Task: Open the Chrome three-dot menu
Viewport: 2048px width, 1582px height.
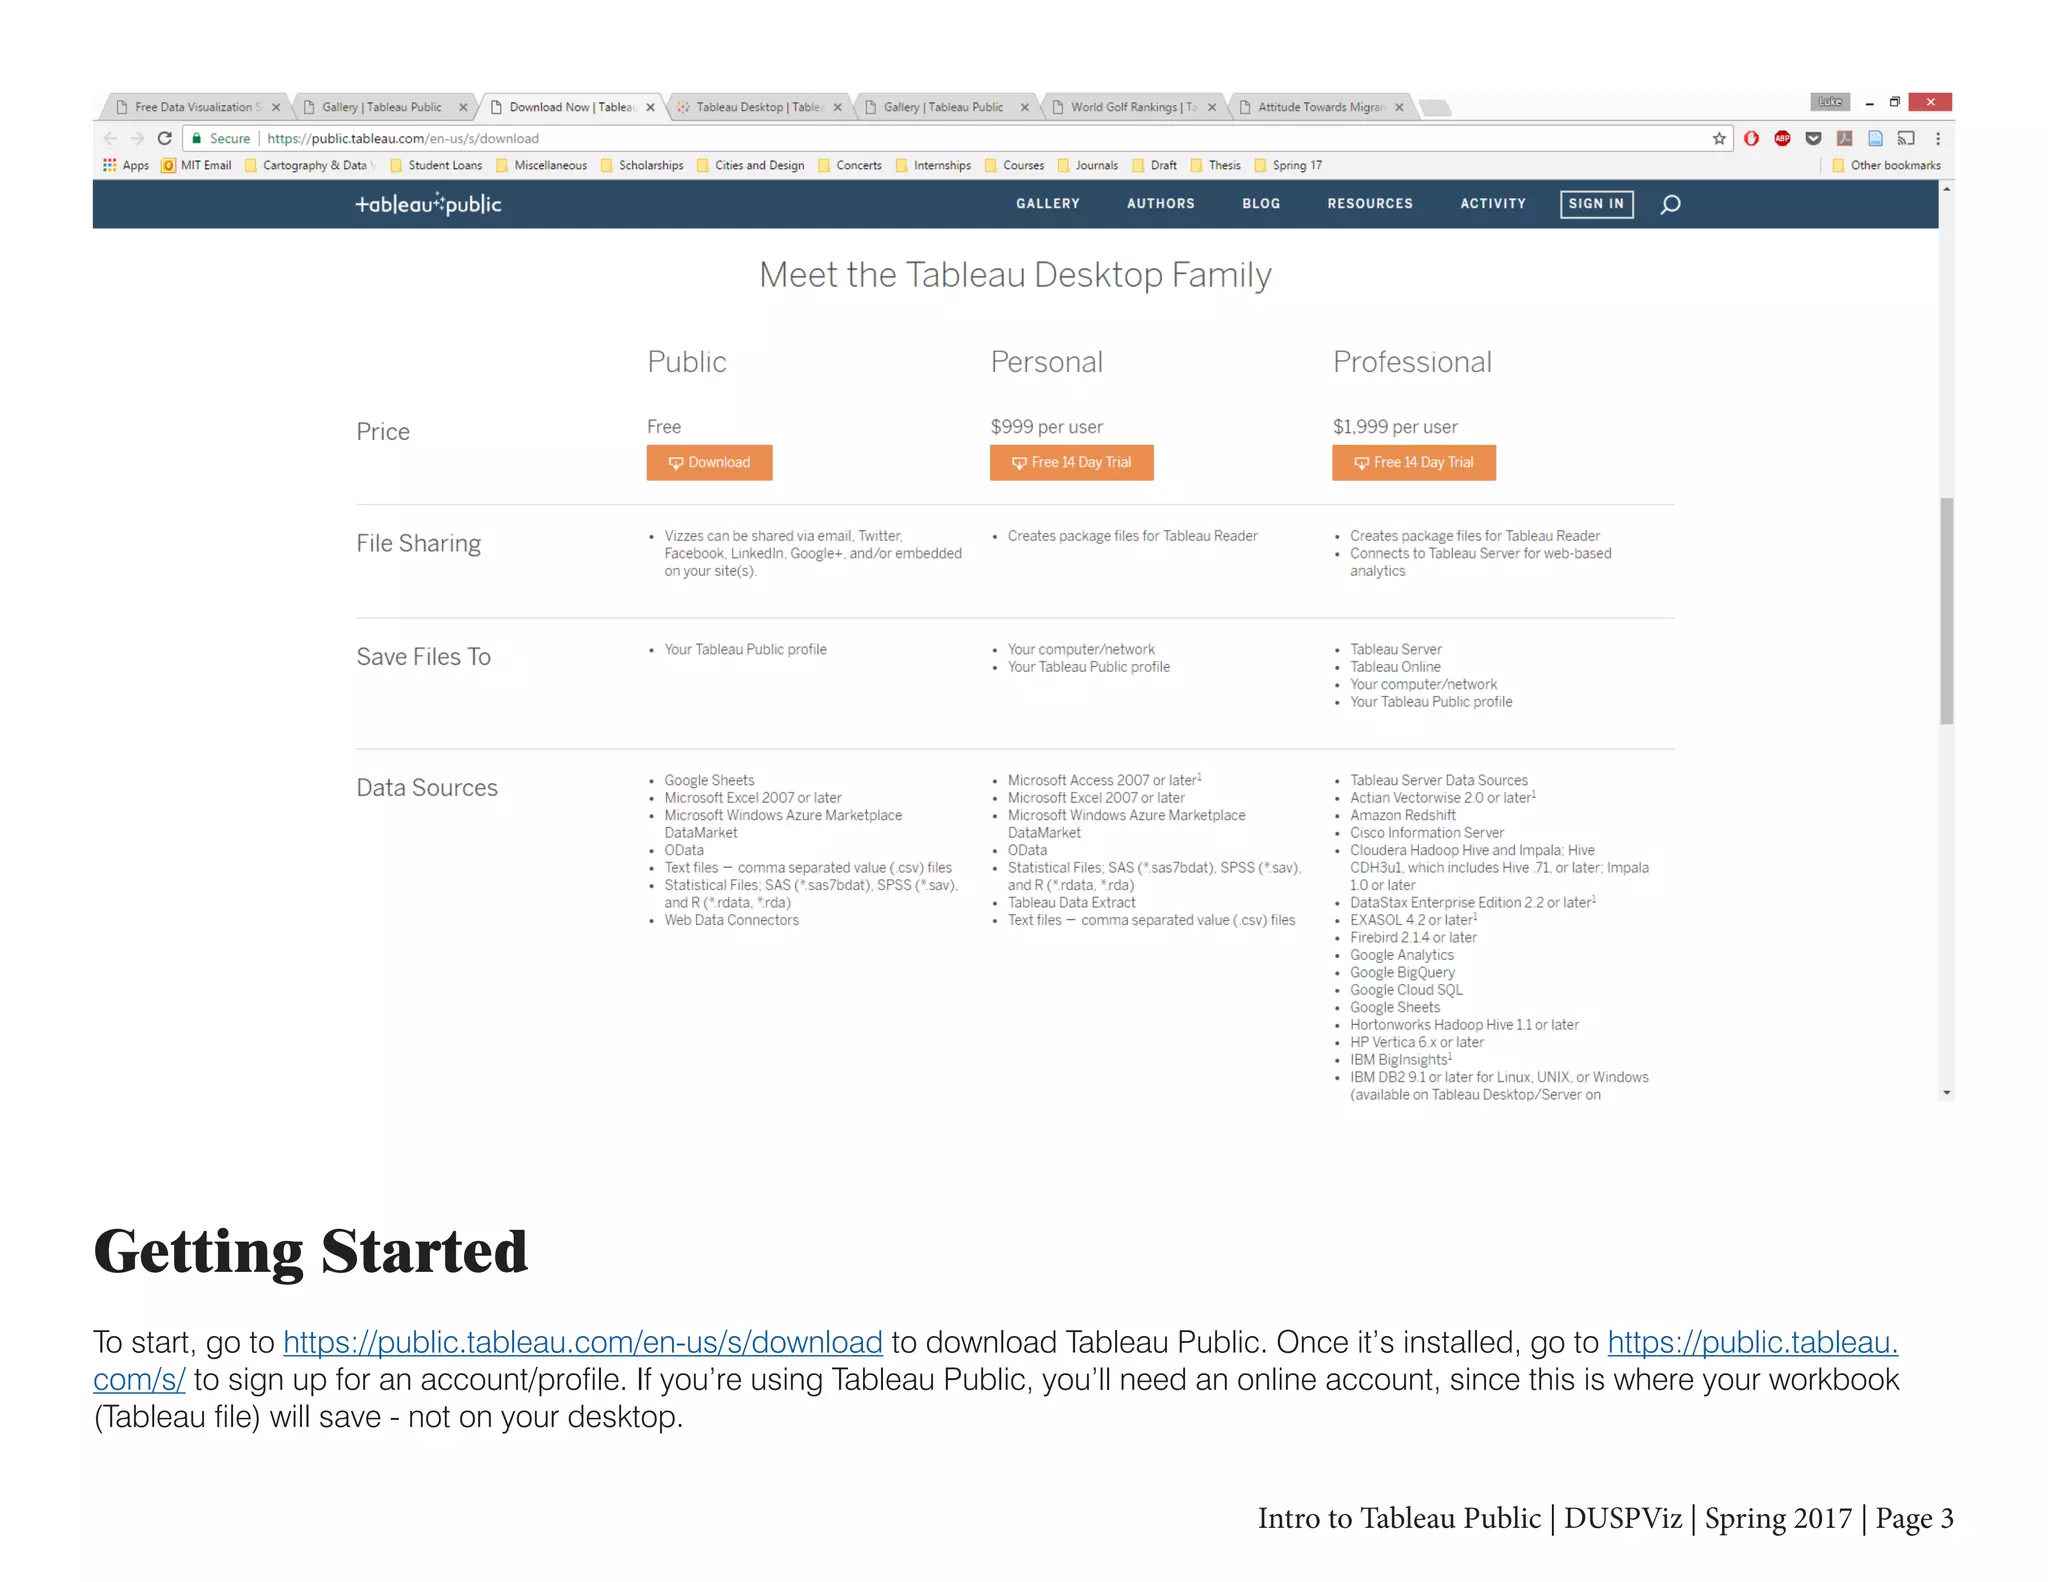Action: point(1938,138)
